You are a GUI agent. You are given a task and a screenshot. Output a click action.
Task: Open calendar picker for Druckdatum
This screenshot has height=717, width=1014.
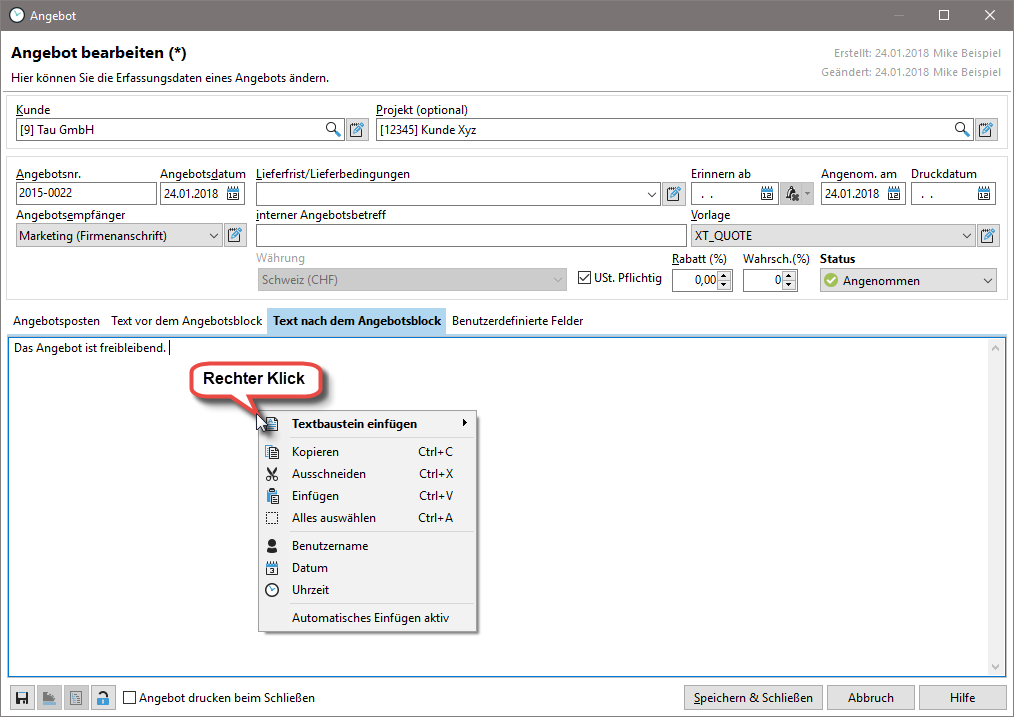[984, 194]
